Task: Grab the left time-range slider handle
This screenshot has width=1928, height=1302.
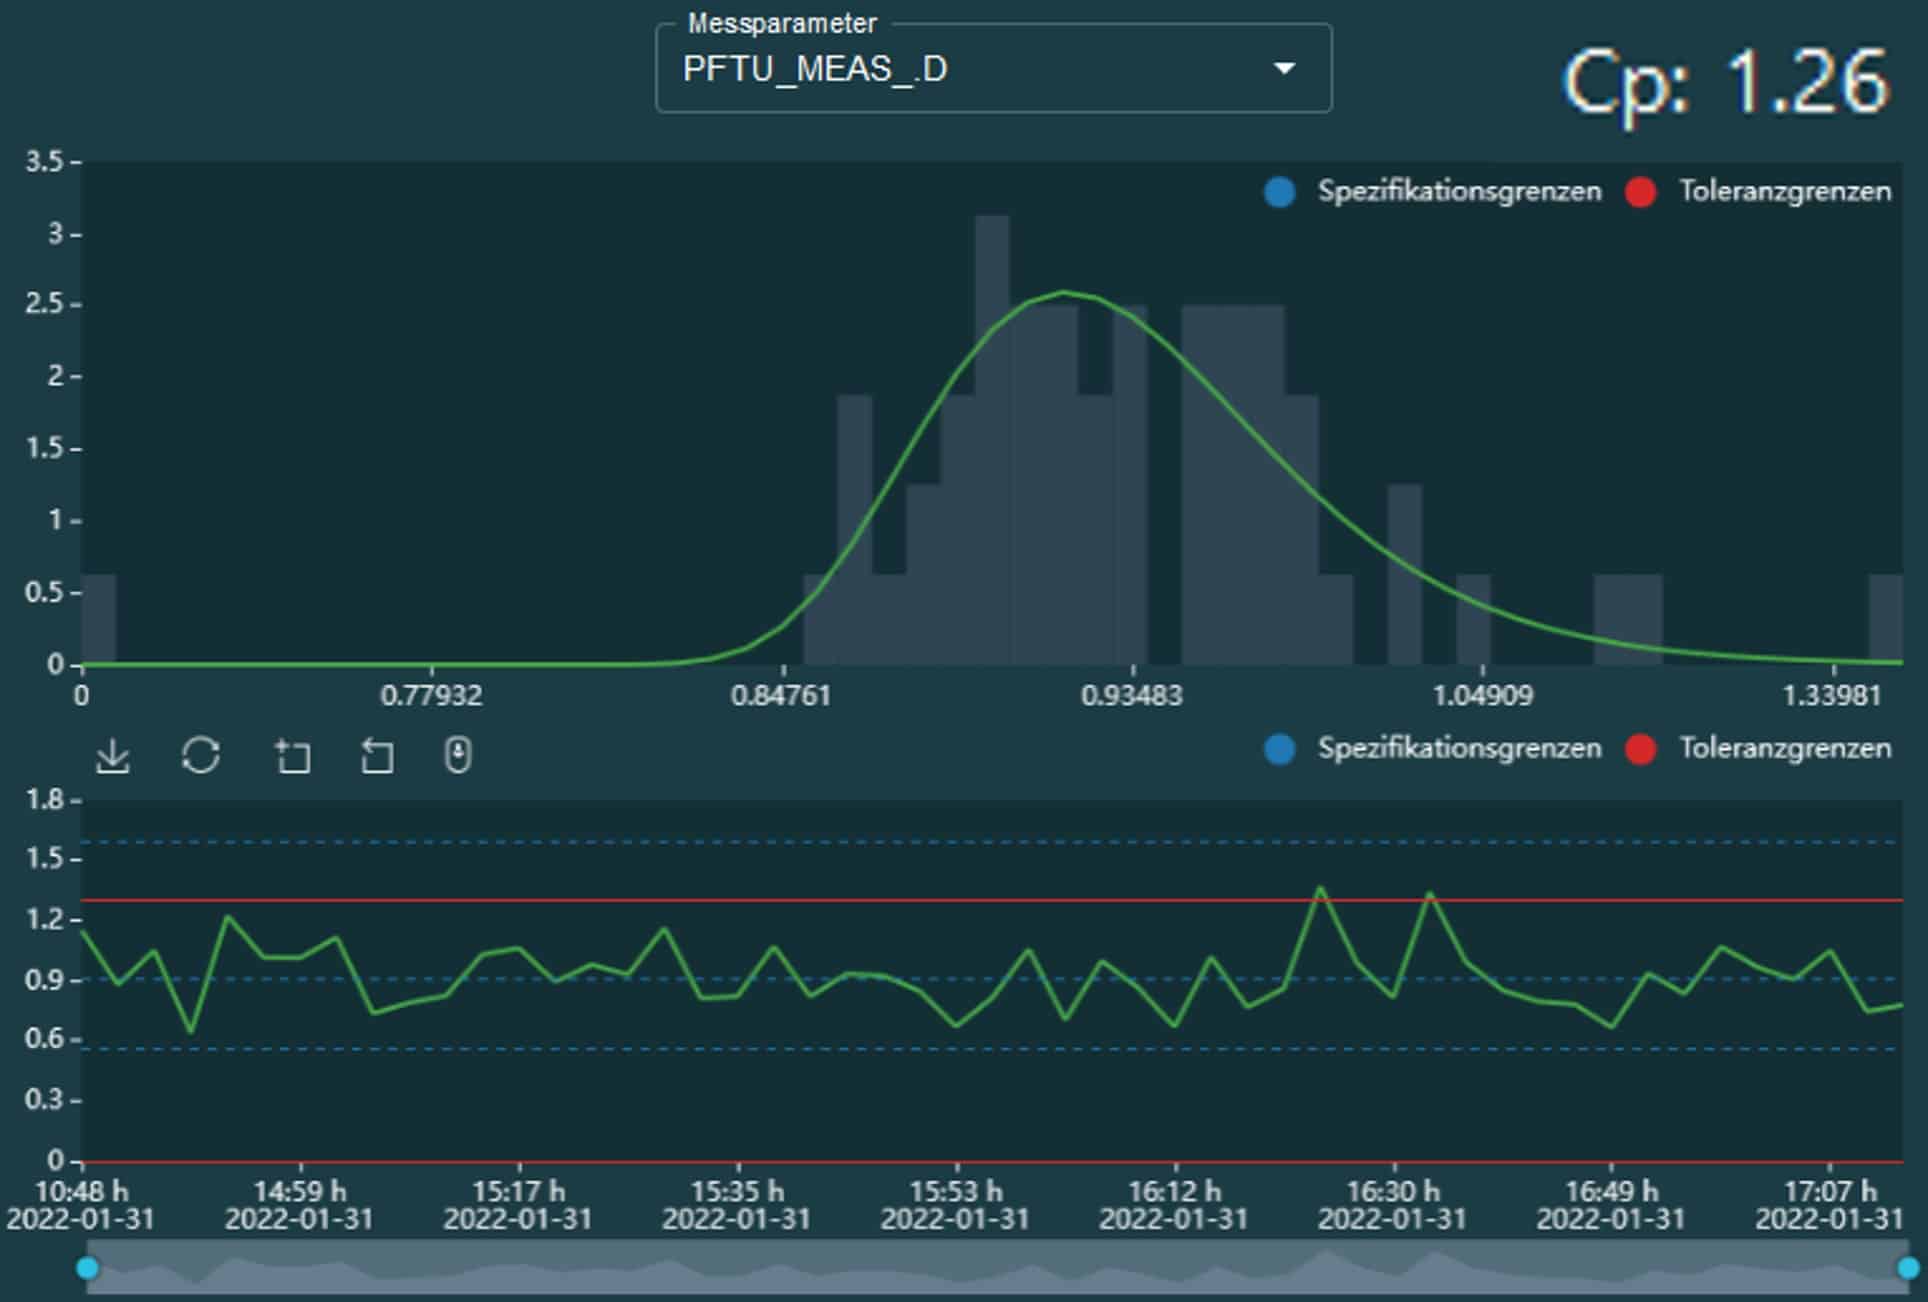Action: coord(88,1268)
